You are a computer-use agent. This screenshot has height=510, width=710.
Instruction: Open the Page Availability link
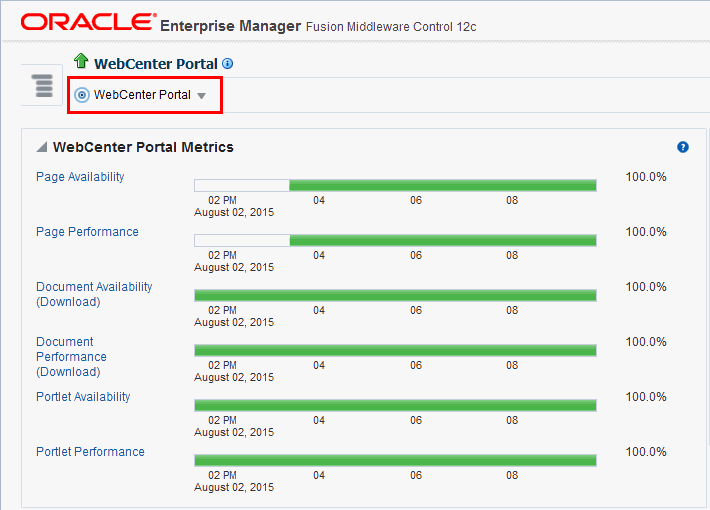tap(80, 177)
